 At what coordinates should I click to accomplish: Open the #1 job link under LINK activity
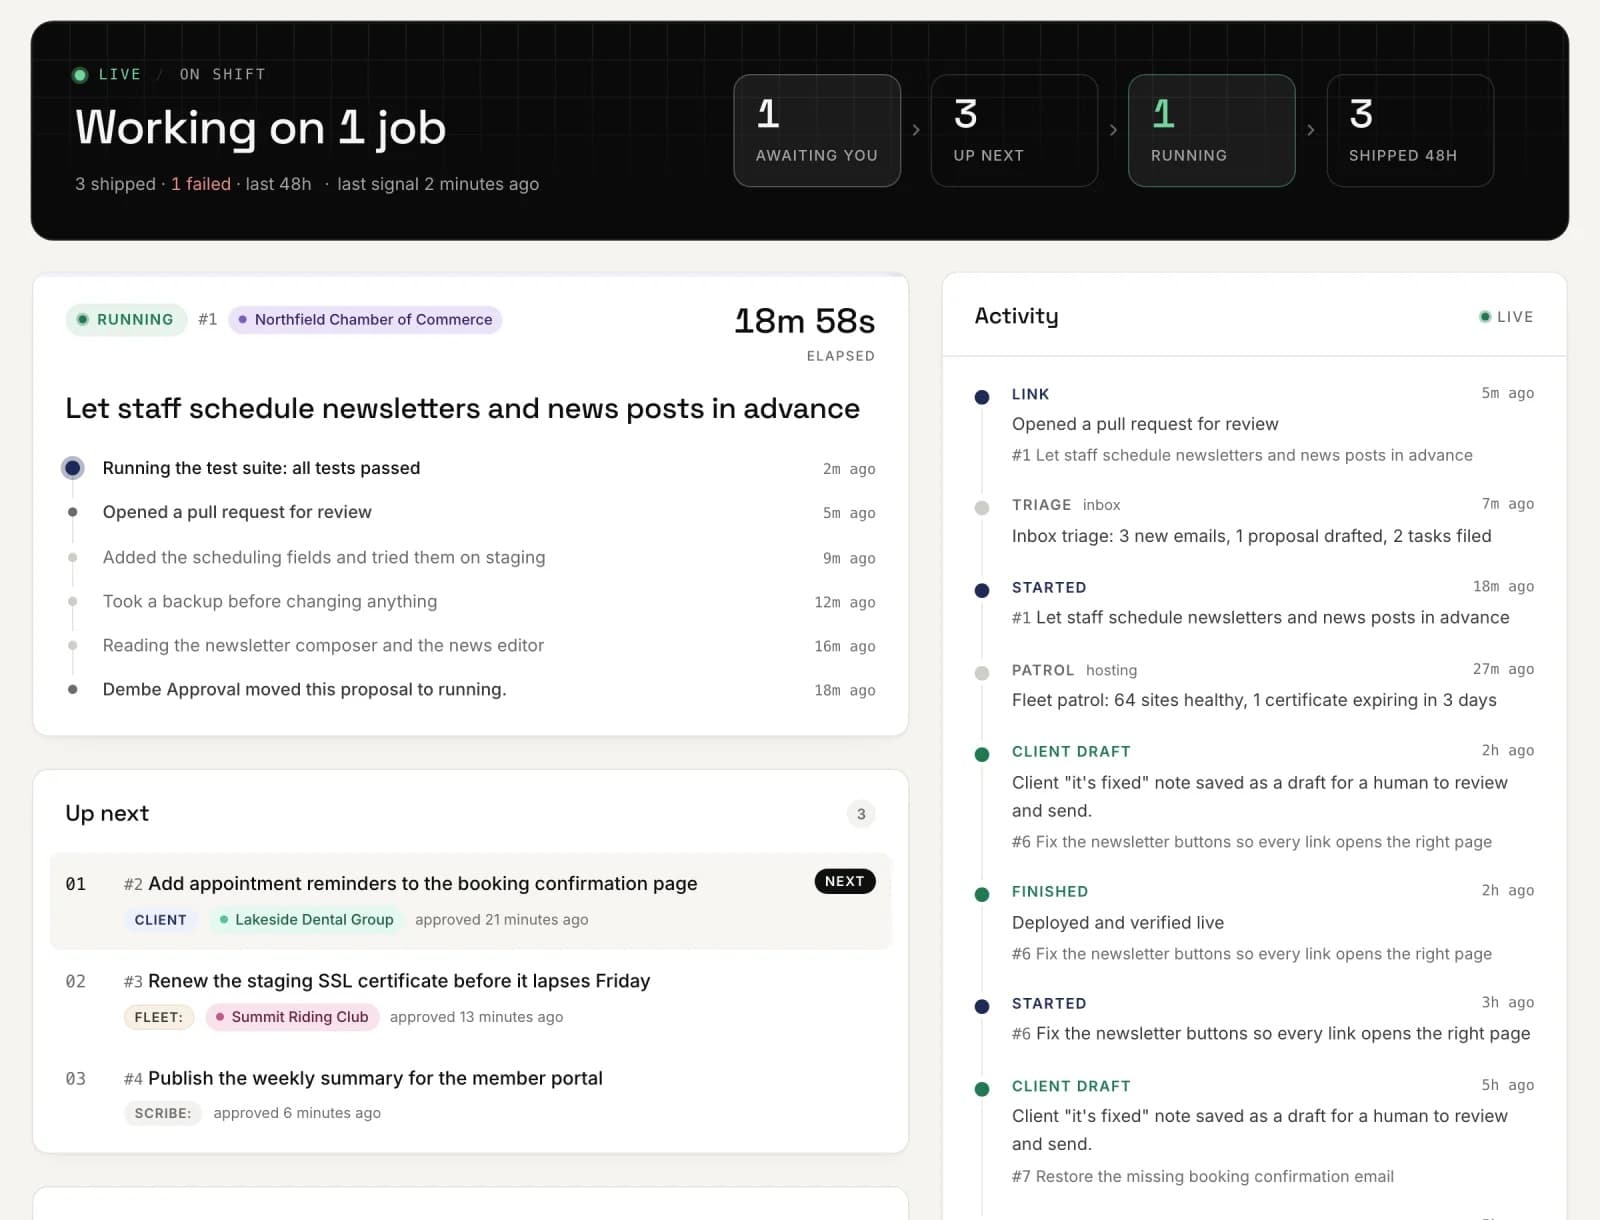(x=1242, y=455)
